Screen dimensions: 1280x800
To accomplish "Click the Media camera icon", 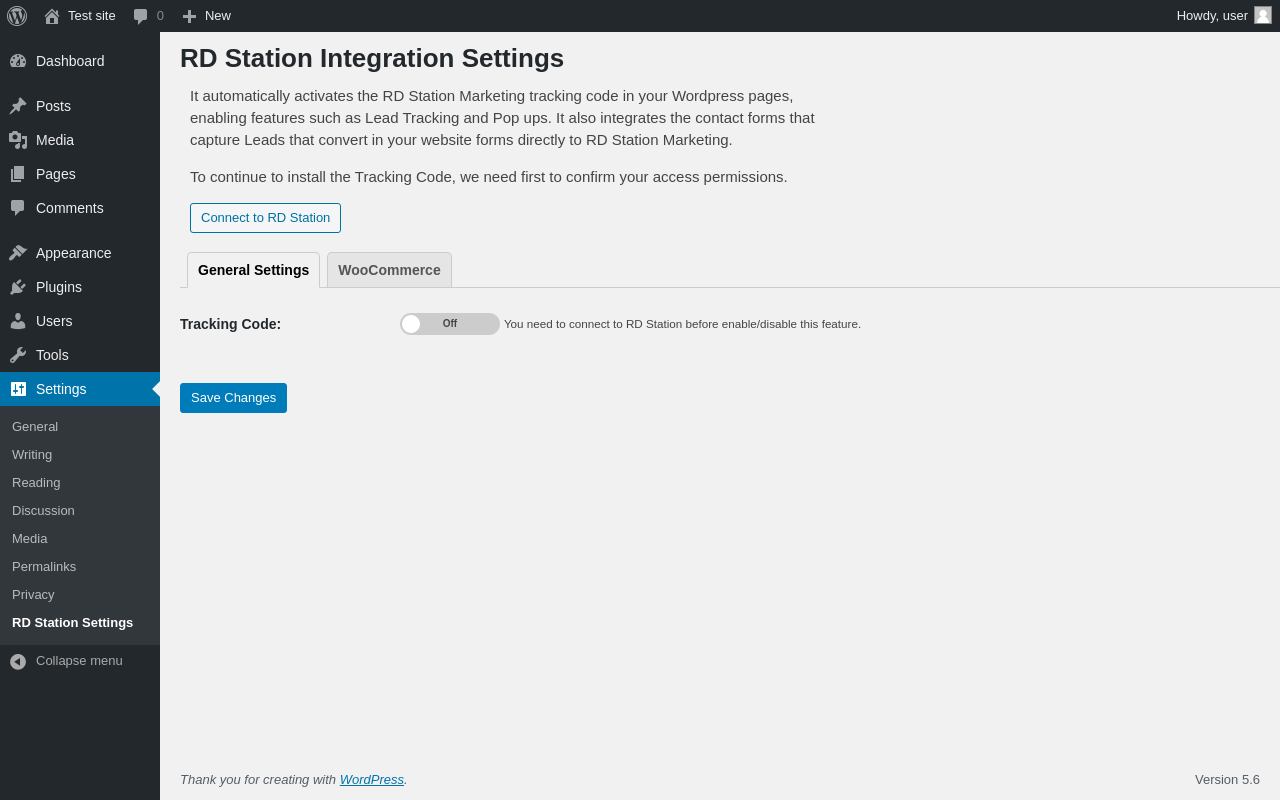I will pyautogui.click(x=18, y=140).
